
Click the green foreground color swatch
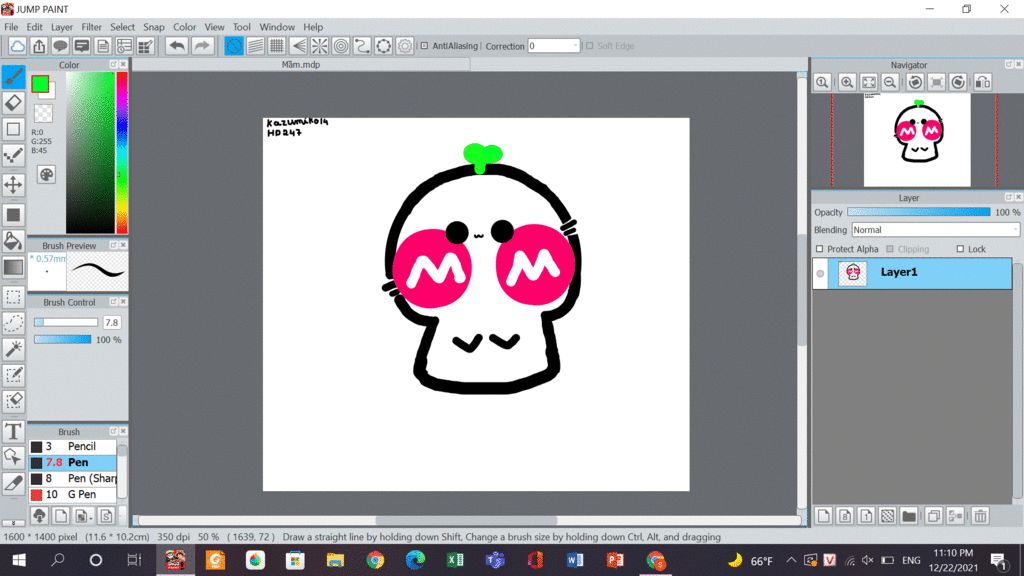[x=40, y=84]
